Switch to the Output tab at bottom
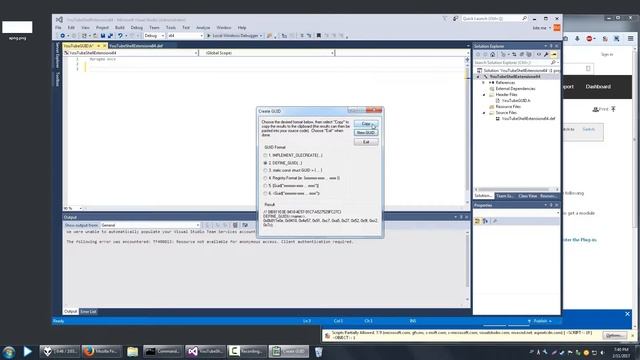This screenshot has width=640, height=360. 70,312
